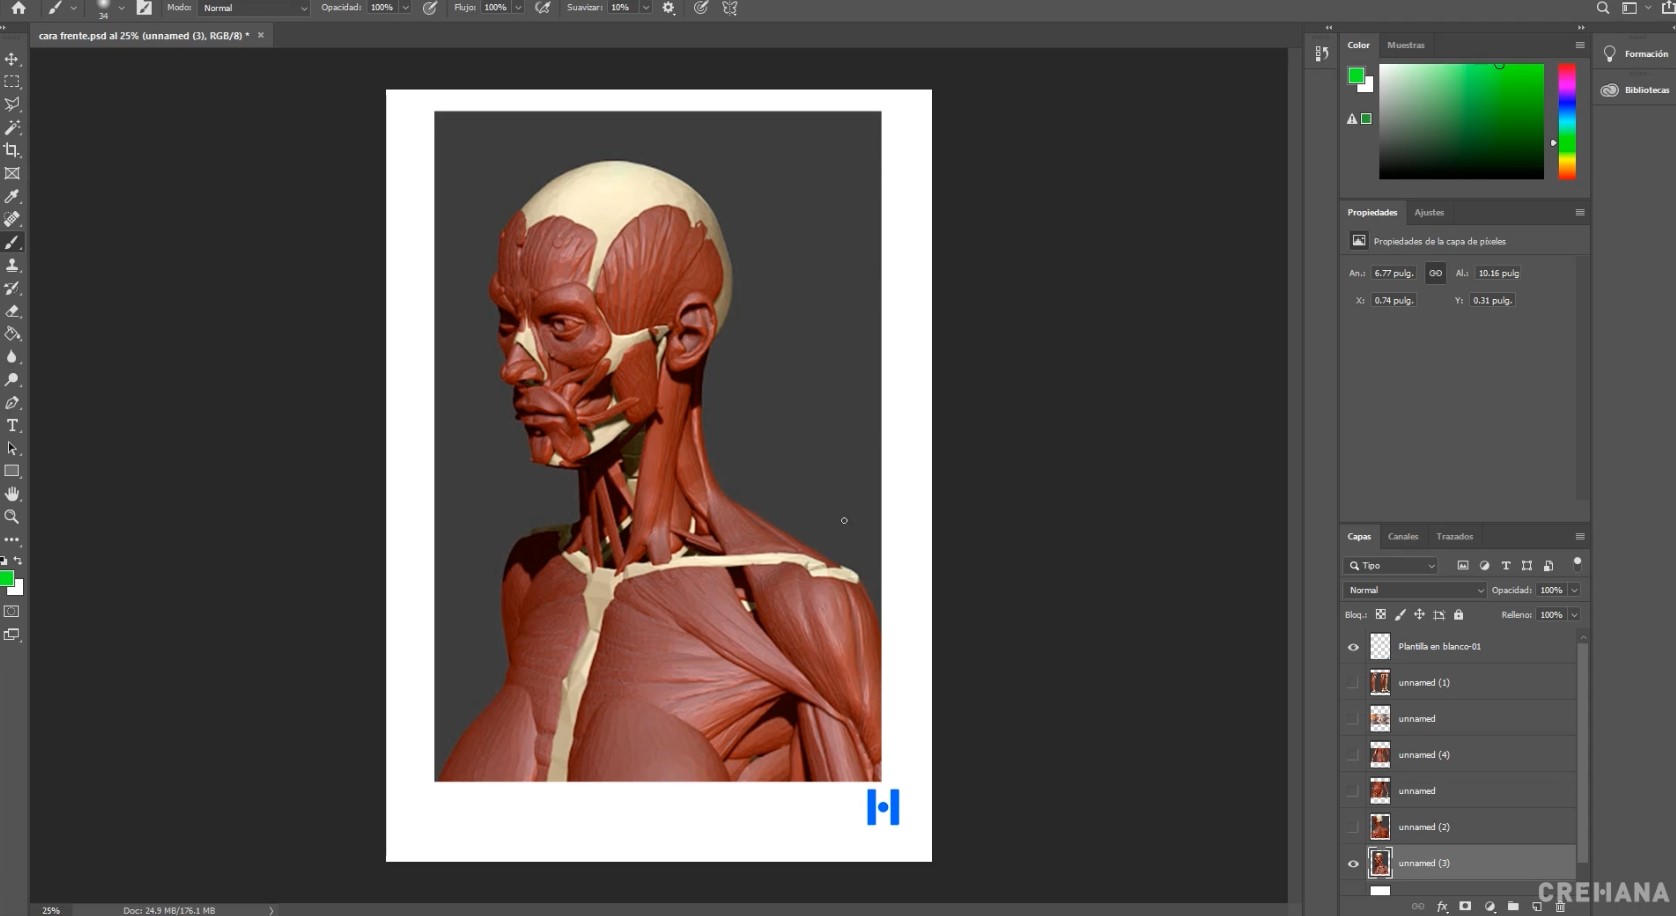Select the Hand tool
The width and height of the screenshot is (1676, 916).
[12, 494]
